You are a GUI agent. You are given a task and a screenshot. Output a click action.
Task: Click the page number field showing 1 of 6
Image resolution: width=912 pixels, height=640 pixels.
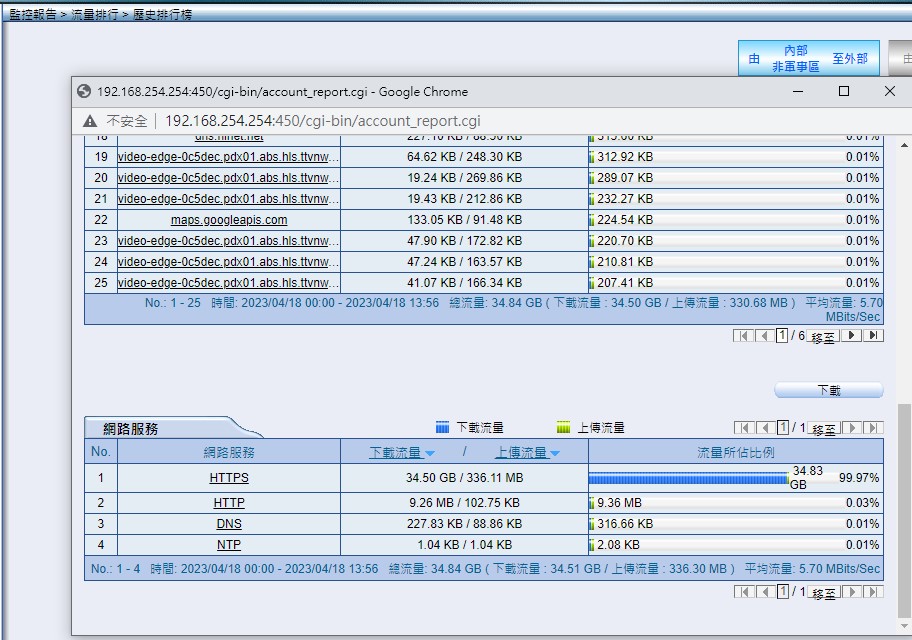point(782,336)
